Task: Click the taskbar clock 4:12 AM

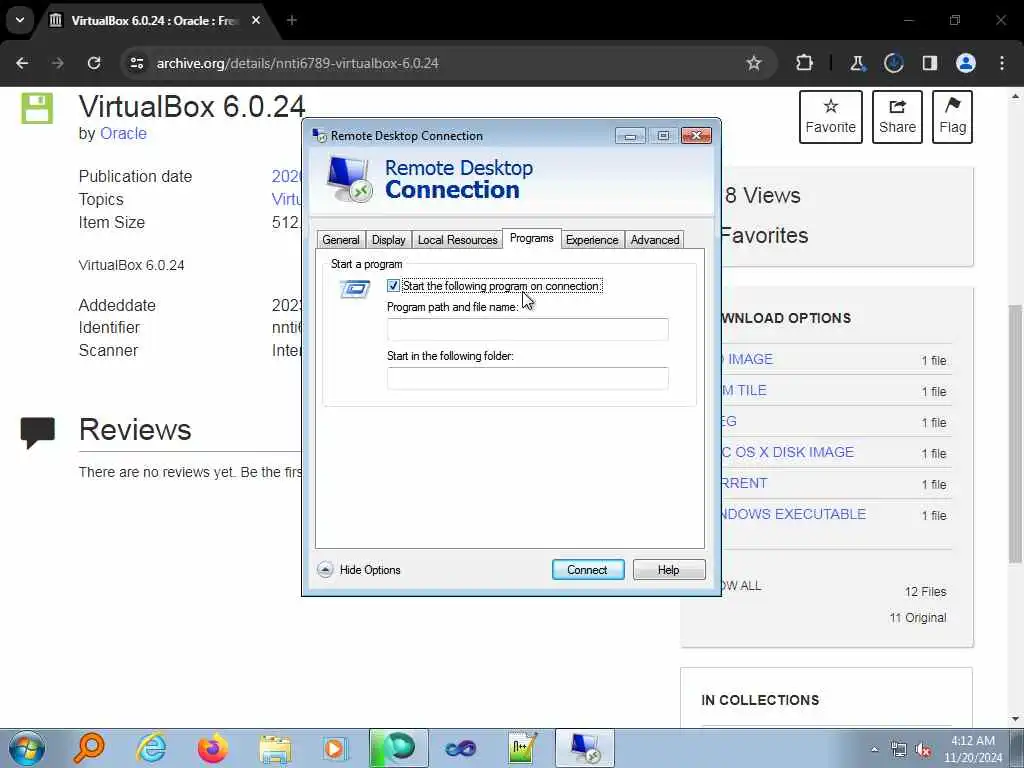Action: coord(972,741)
